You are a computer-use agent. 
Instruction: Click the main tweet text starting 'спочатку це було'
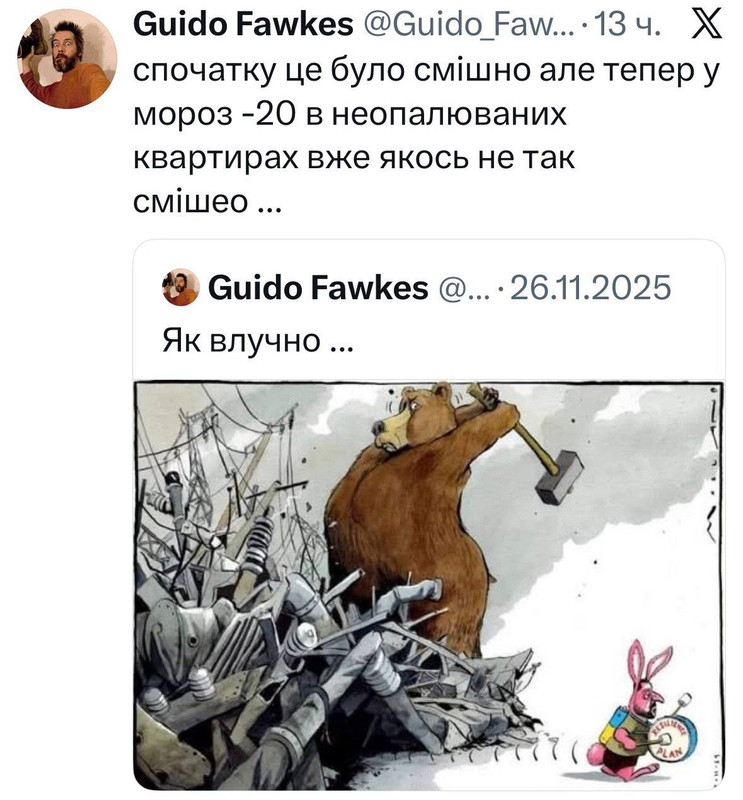click(427, 136)
